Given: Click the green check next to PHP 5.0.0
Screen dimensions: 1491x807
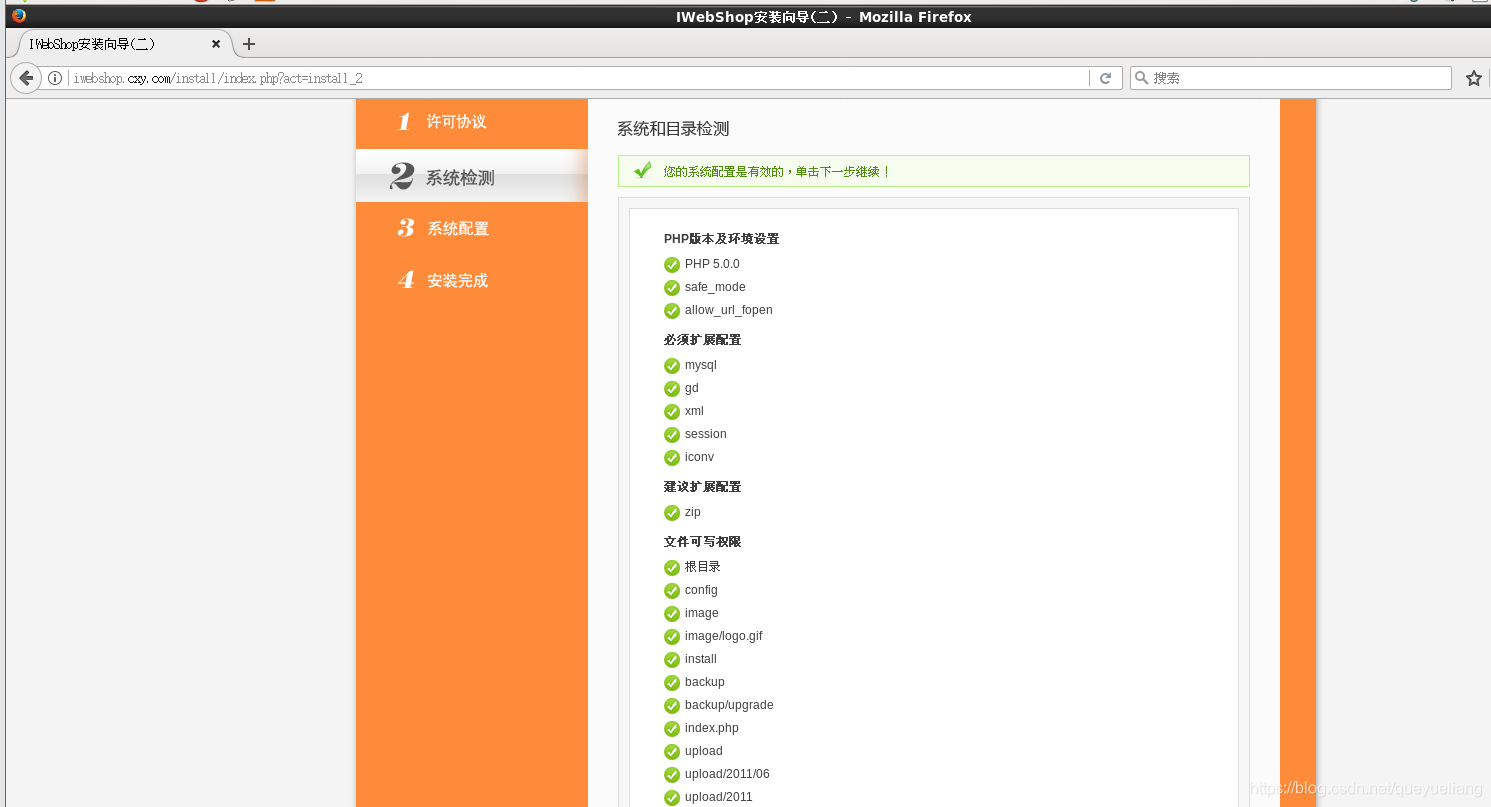Looking at the screenshot, I should tap(672, 265).
